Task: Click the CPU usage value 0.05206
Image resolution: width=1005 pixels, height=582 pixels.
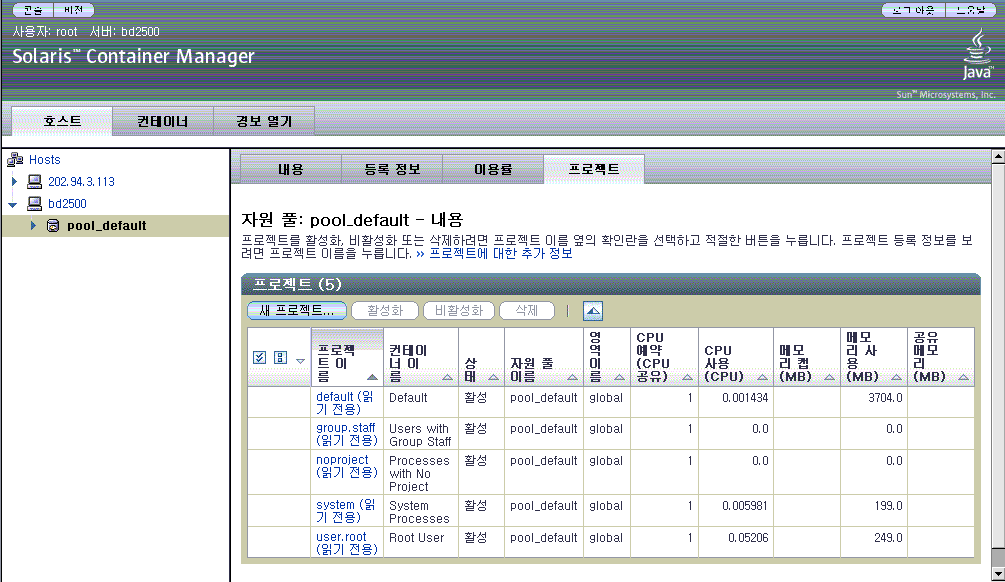Action: tap(747, 538)
